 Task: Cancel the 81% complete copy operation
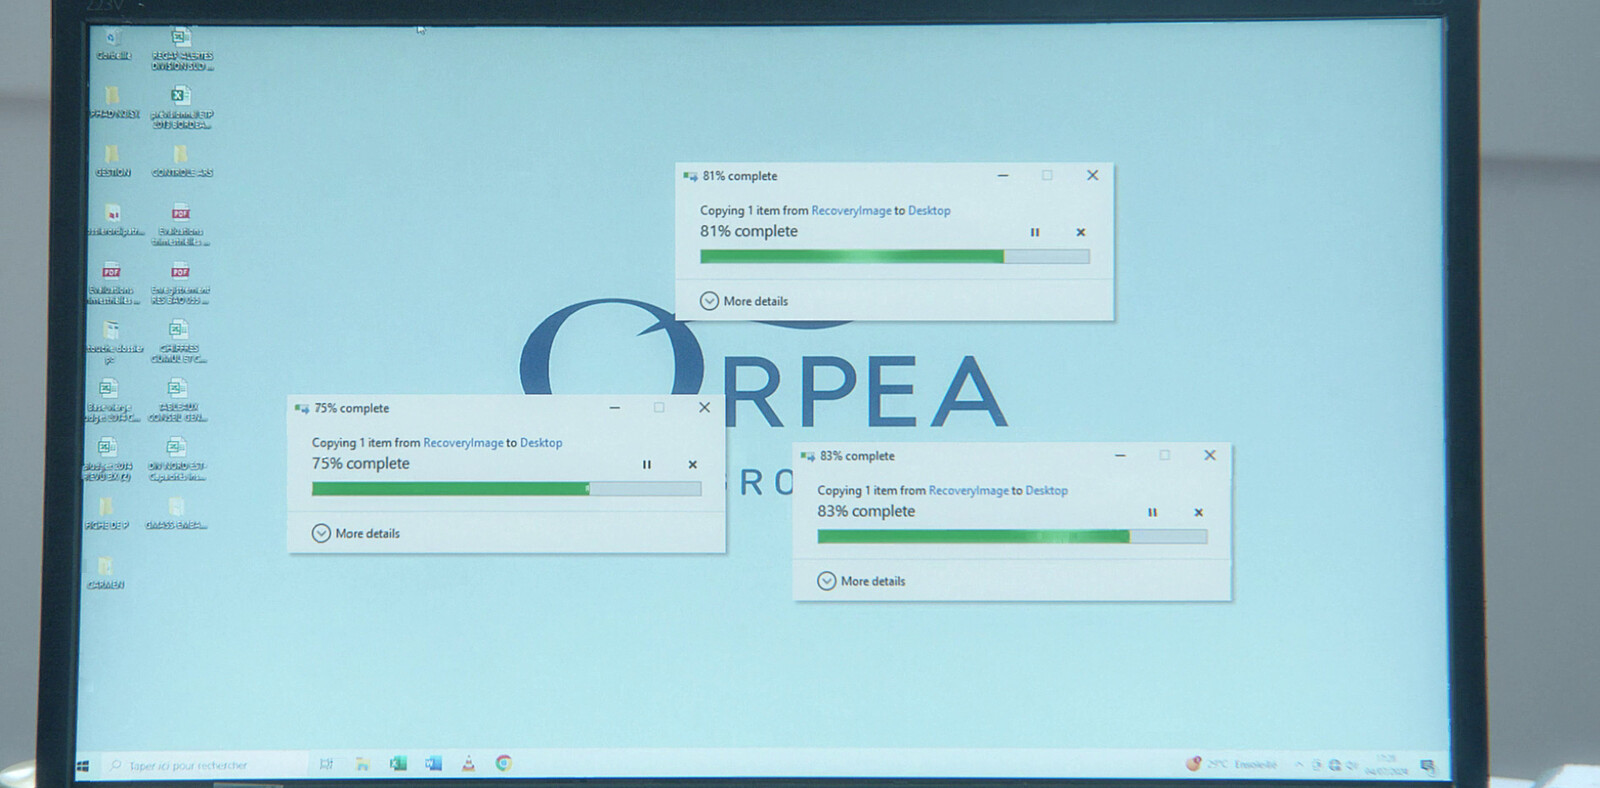click(x=1080, y=232)
